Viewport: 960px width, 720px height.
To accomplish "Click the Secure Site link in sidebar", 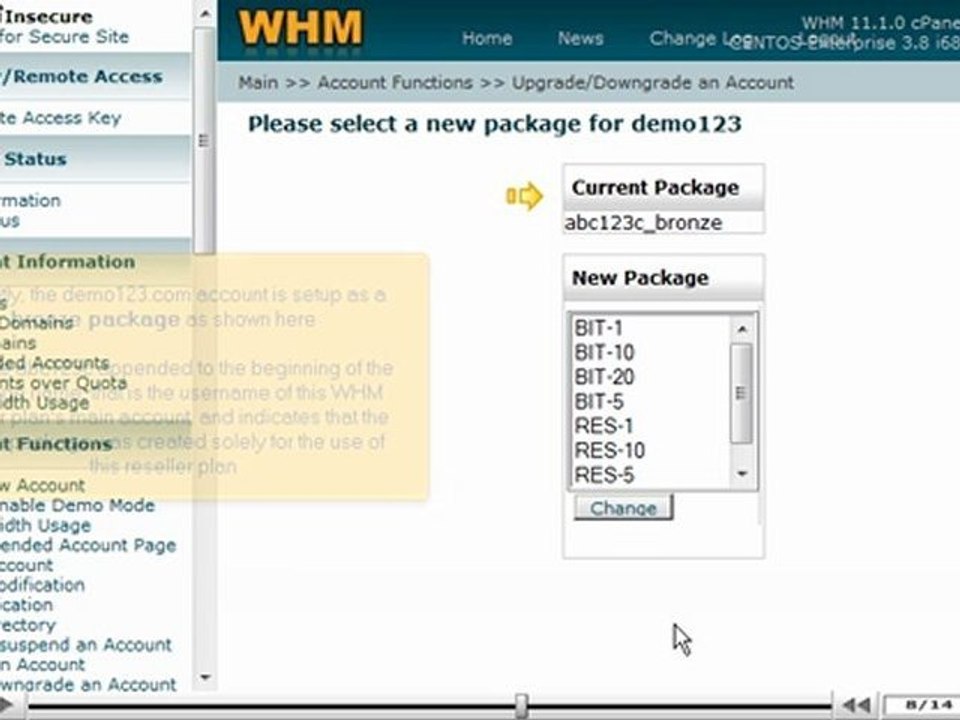I will (x=64, y=37).
